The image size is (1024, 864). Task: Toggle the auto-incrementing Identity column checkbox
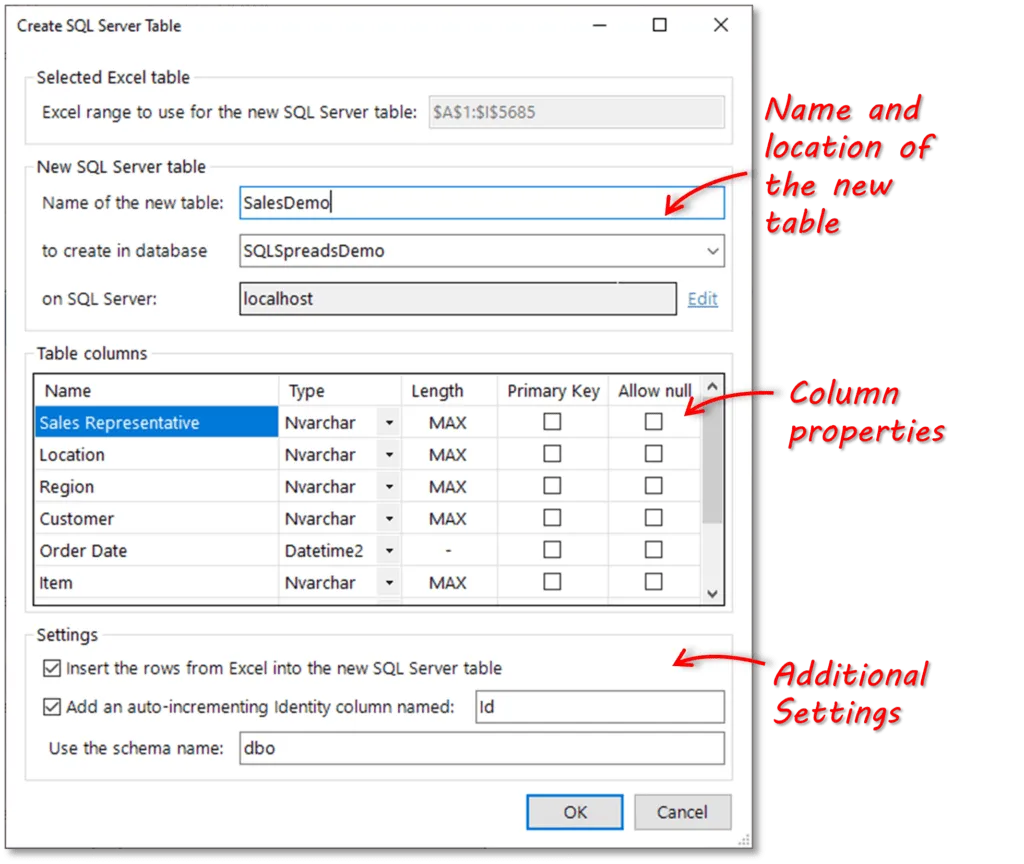point(53,707)
